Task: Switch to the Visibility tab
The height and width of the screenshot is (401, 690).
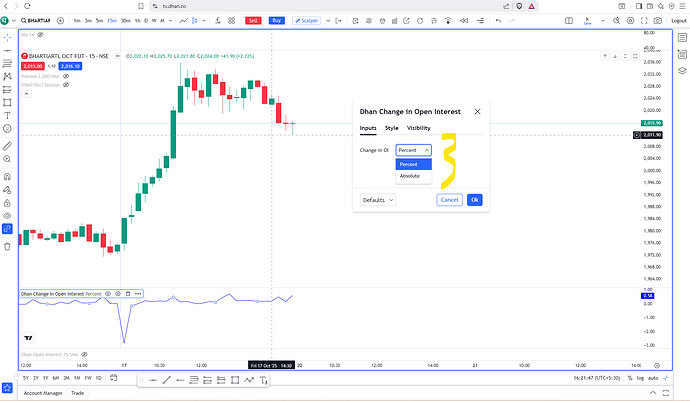Action: (418, 128)
